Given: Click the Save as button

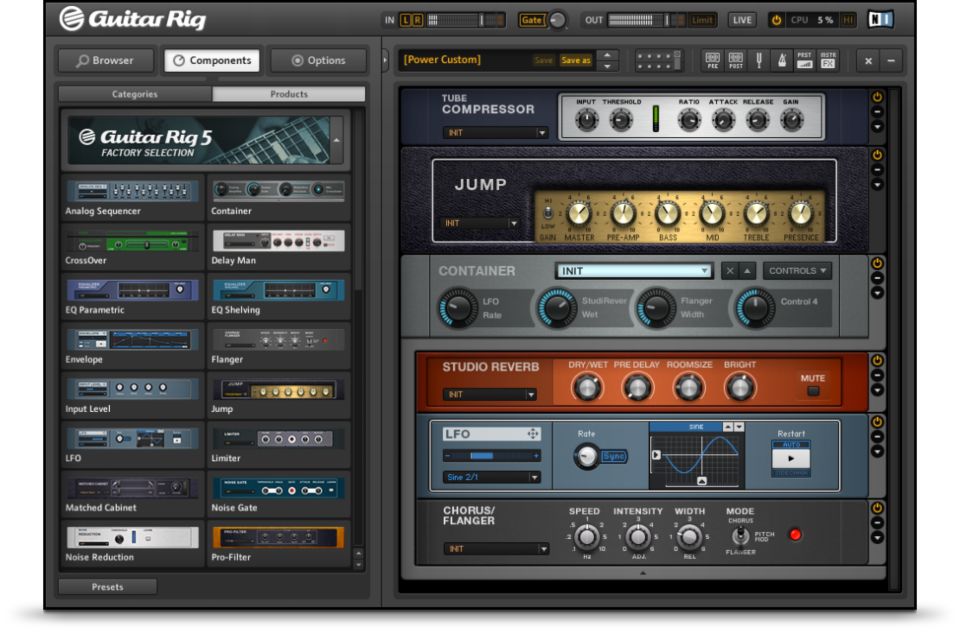Looking at the screenshot, I should click(x=576, y=60).
